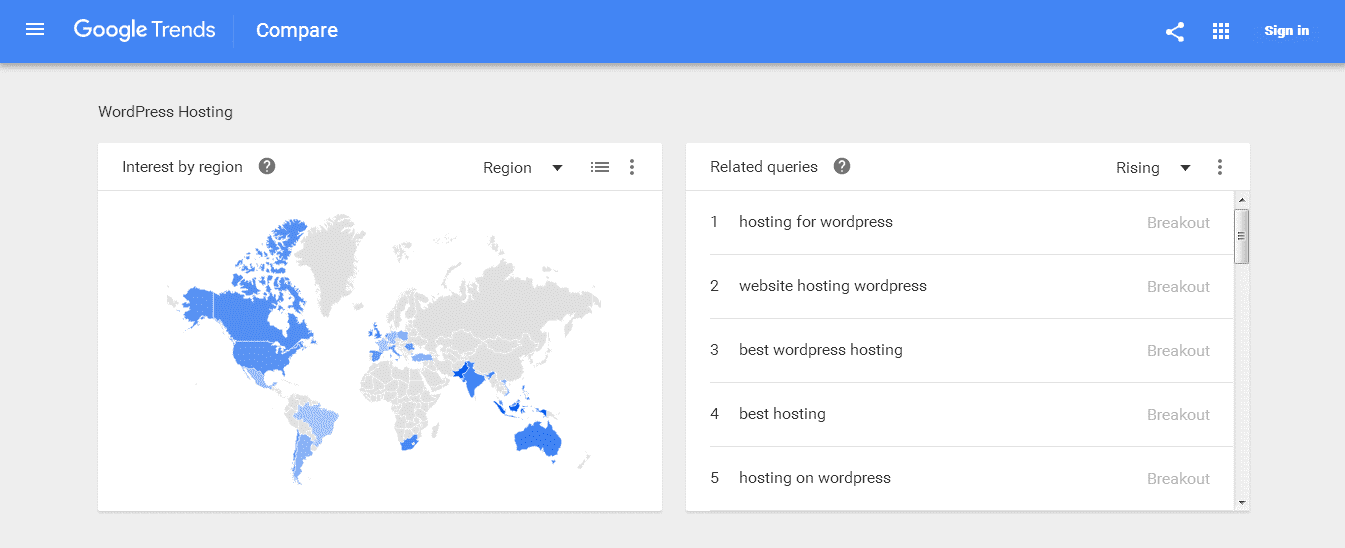Click scroll-down arrow in related queries

[1242, 503]
